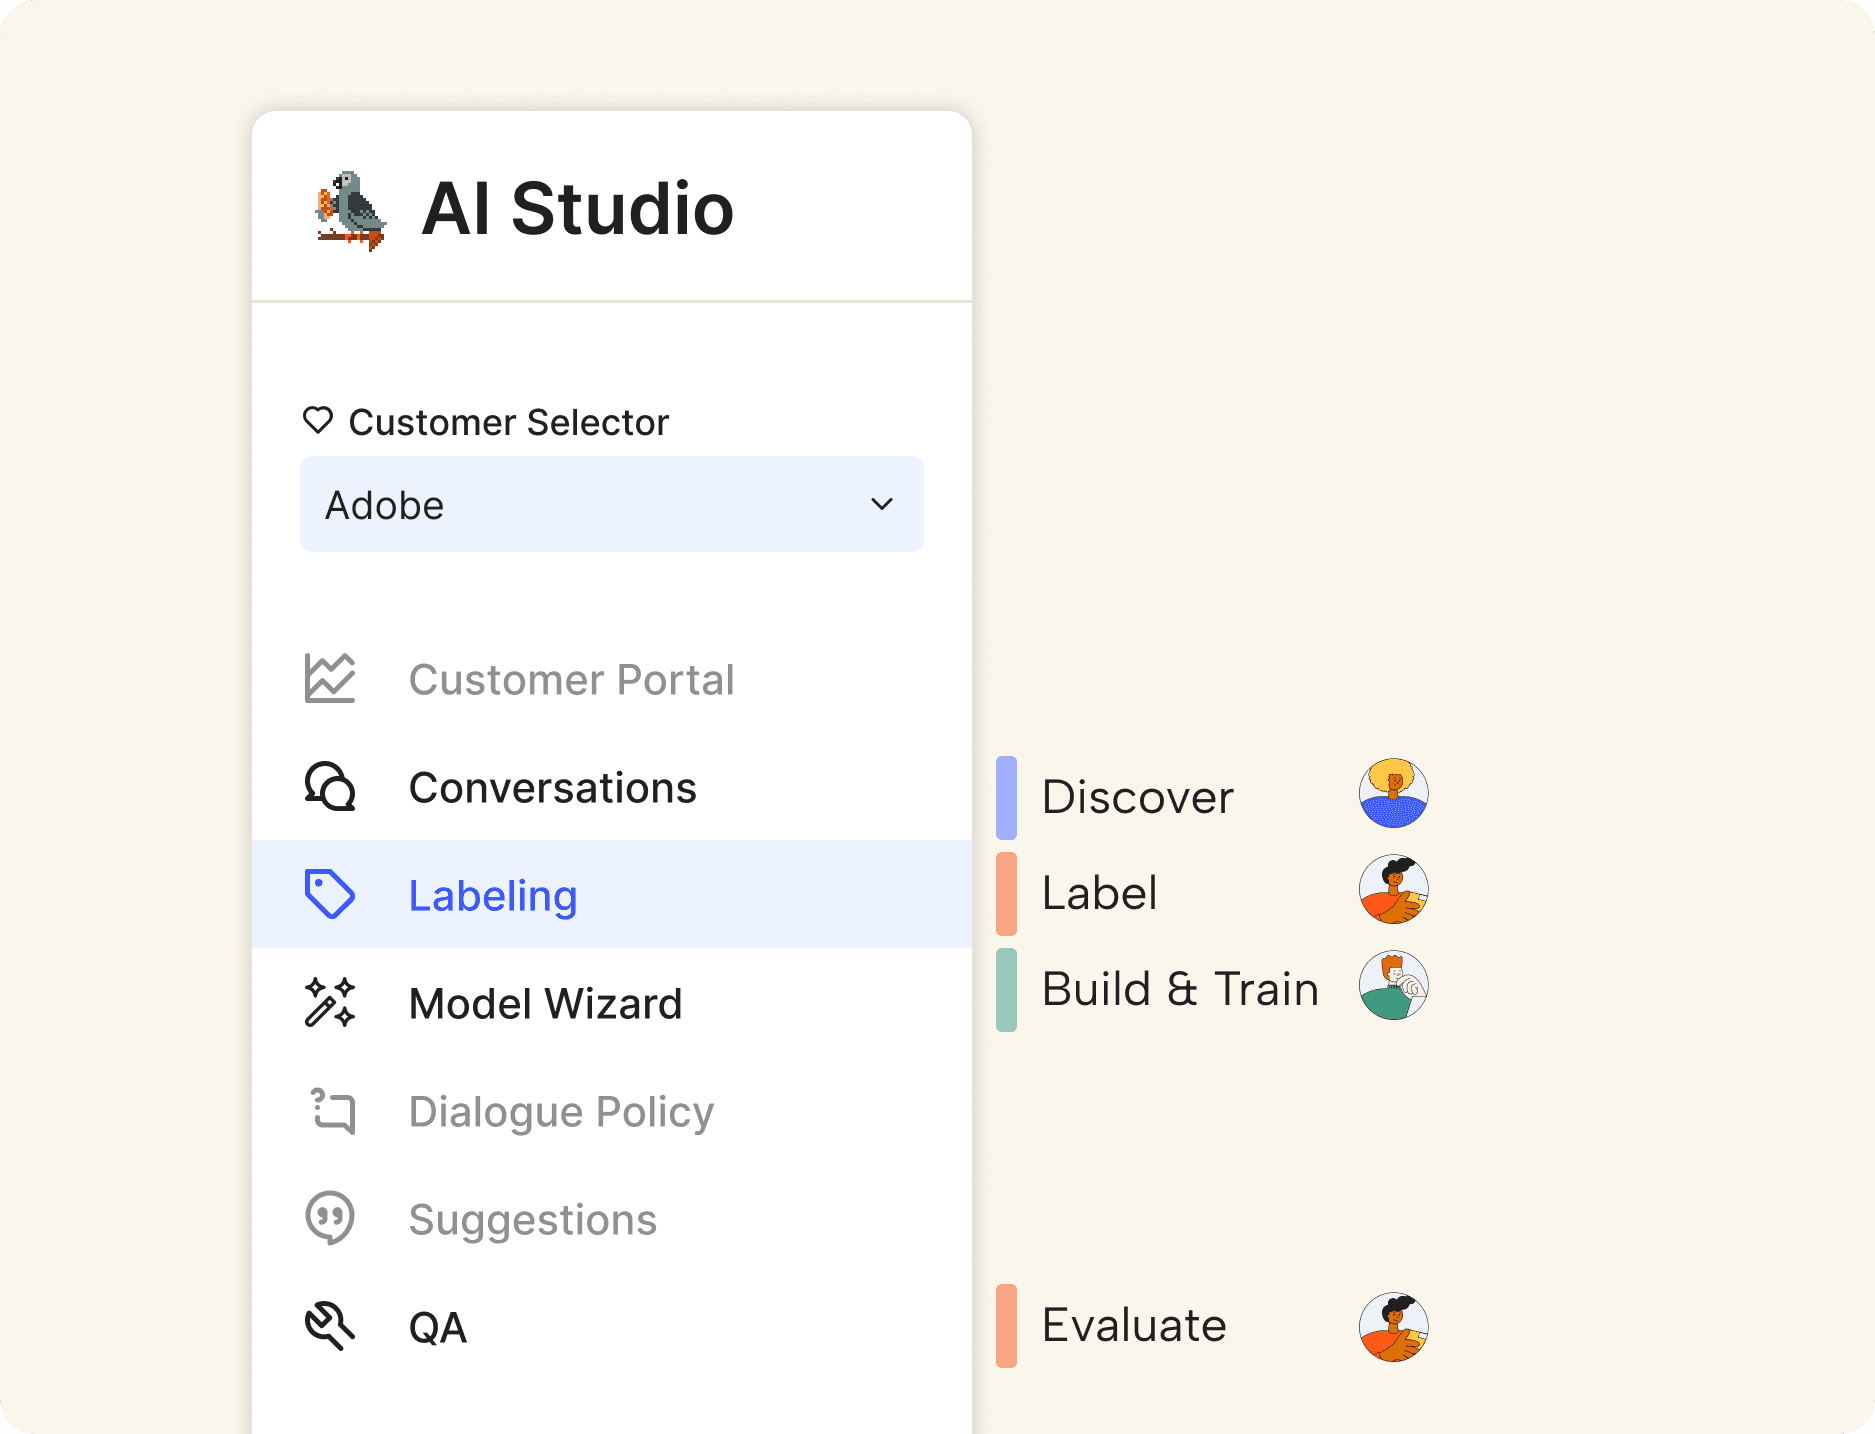
Task: Click the avatar next to Evaluate
Action: click(1394, 1327)
